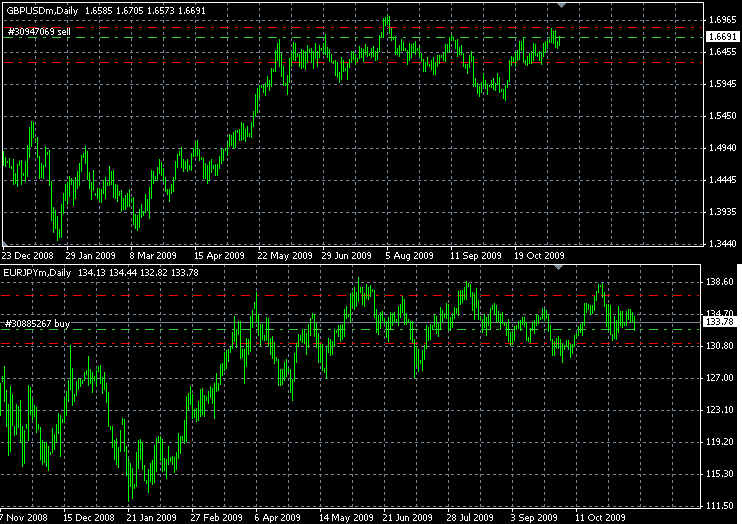
Task: Click the highlighted current price 133.78 label
Action: (720, 322)
